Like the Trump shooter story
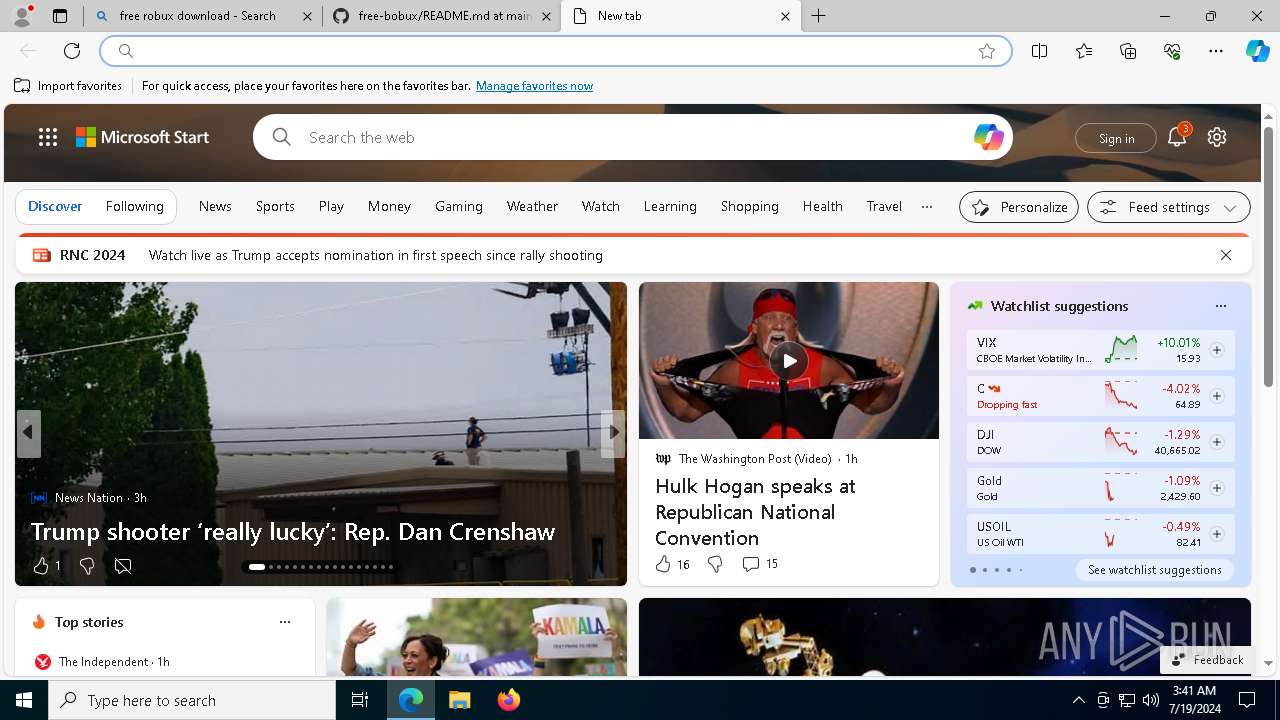Screen dimensions: 1280x720 click(40, 566)
